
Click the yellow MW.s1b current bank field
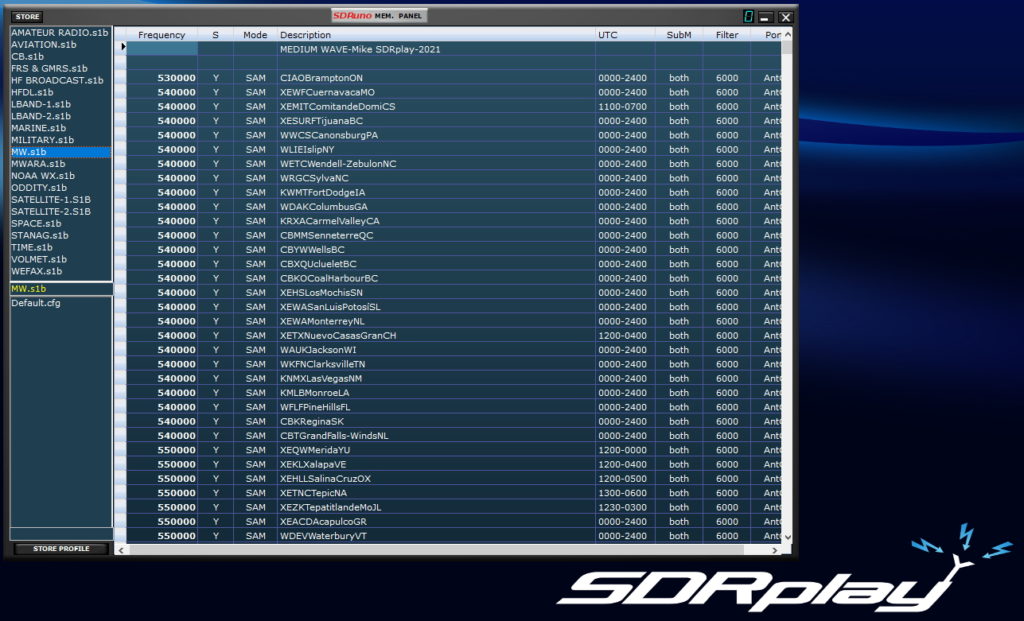tap(60, 289)
